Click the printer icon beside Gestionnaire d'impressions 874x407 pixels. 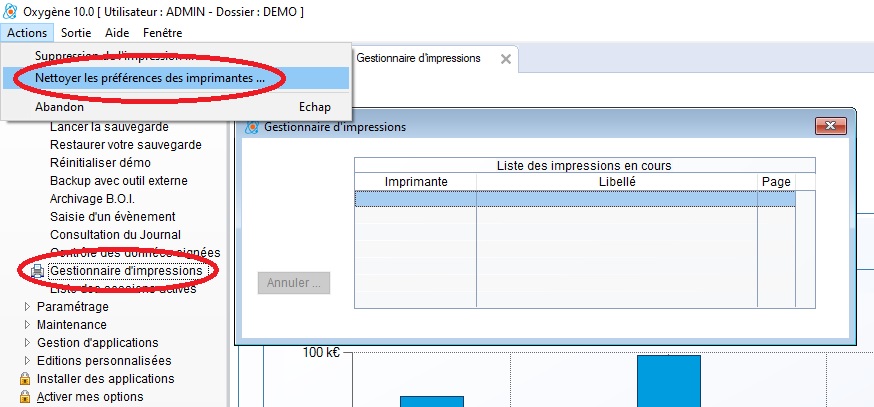click(x=37, y=271)
